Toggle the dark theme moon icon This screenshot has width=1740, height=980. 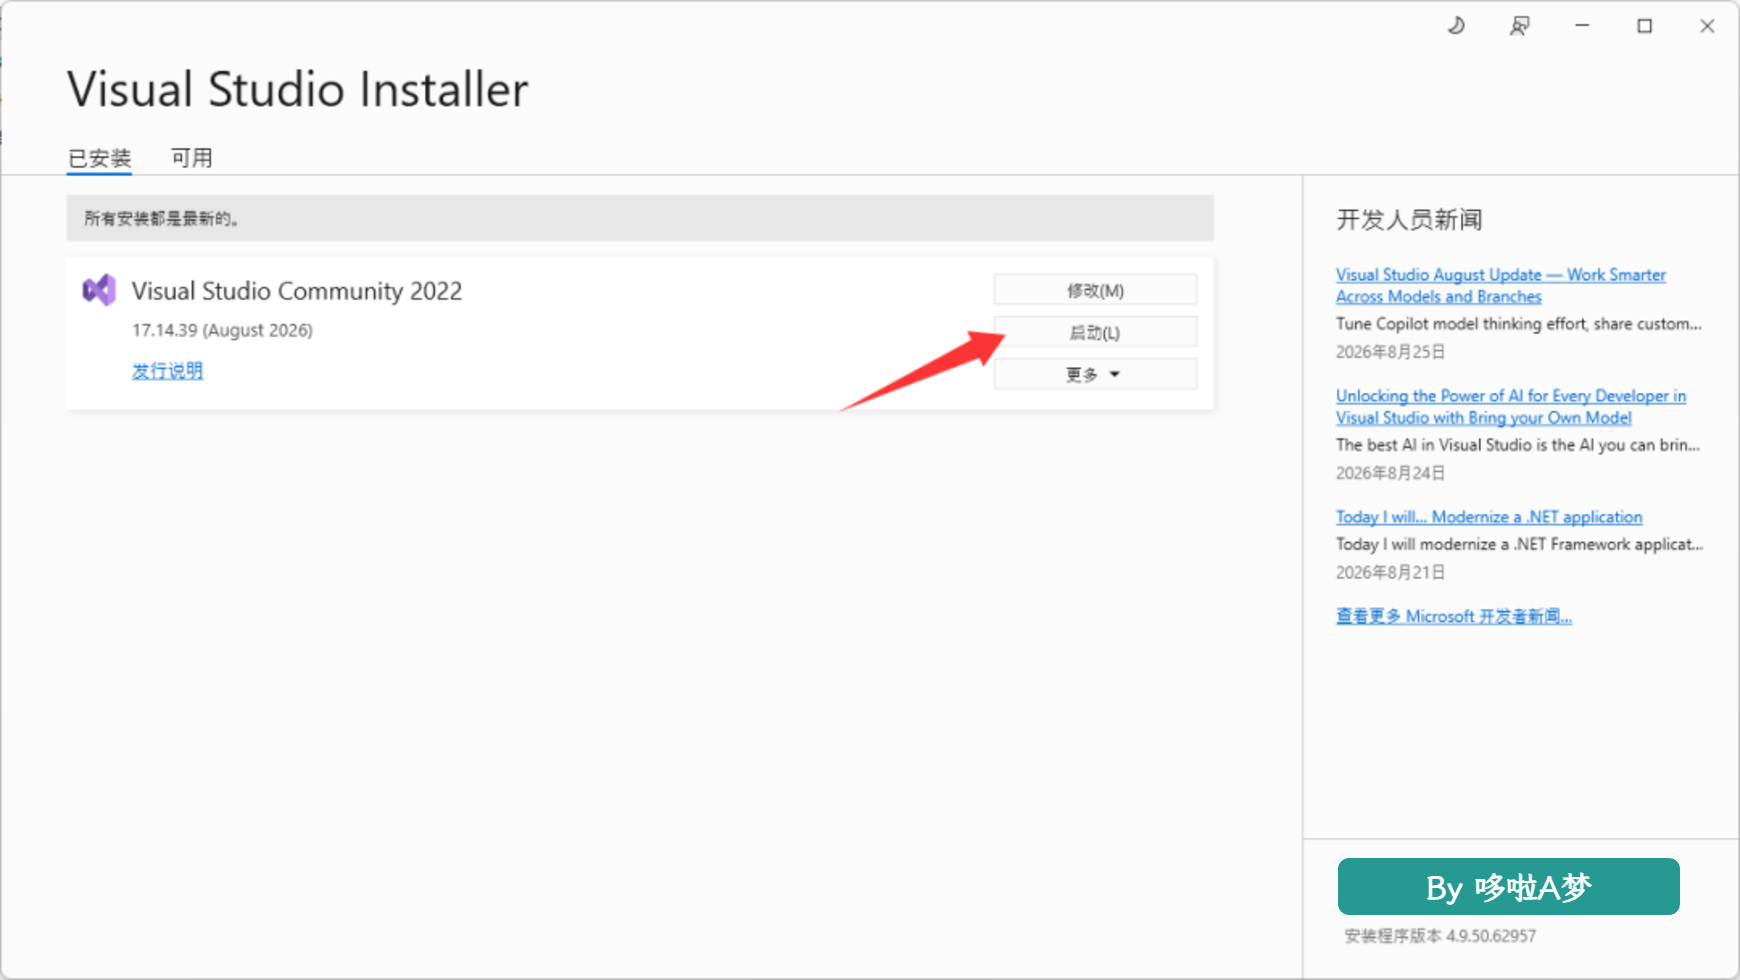[x=1456, y=26]
